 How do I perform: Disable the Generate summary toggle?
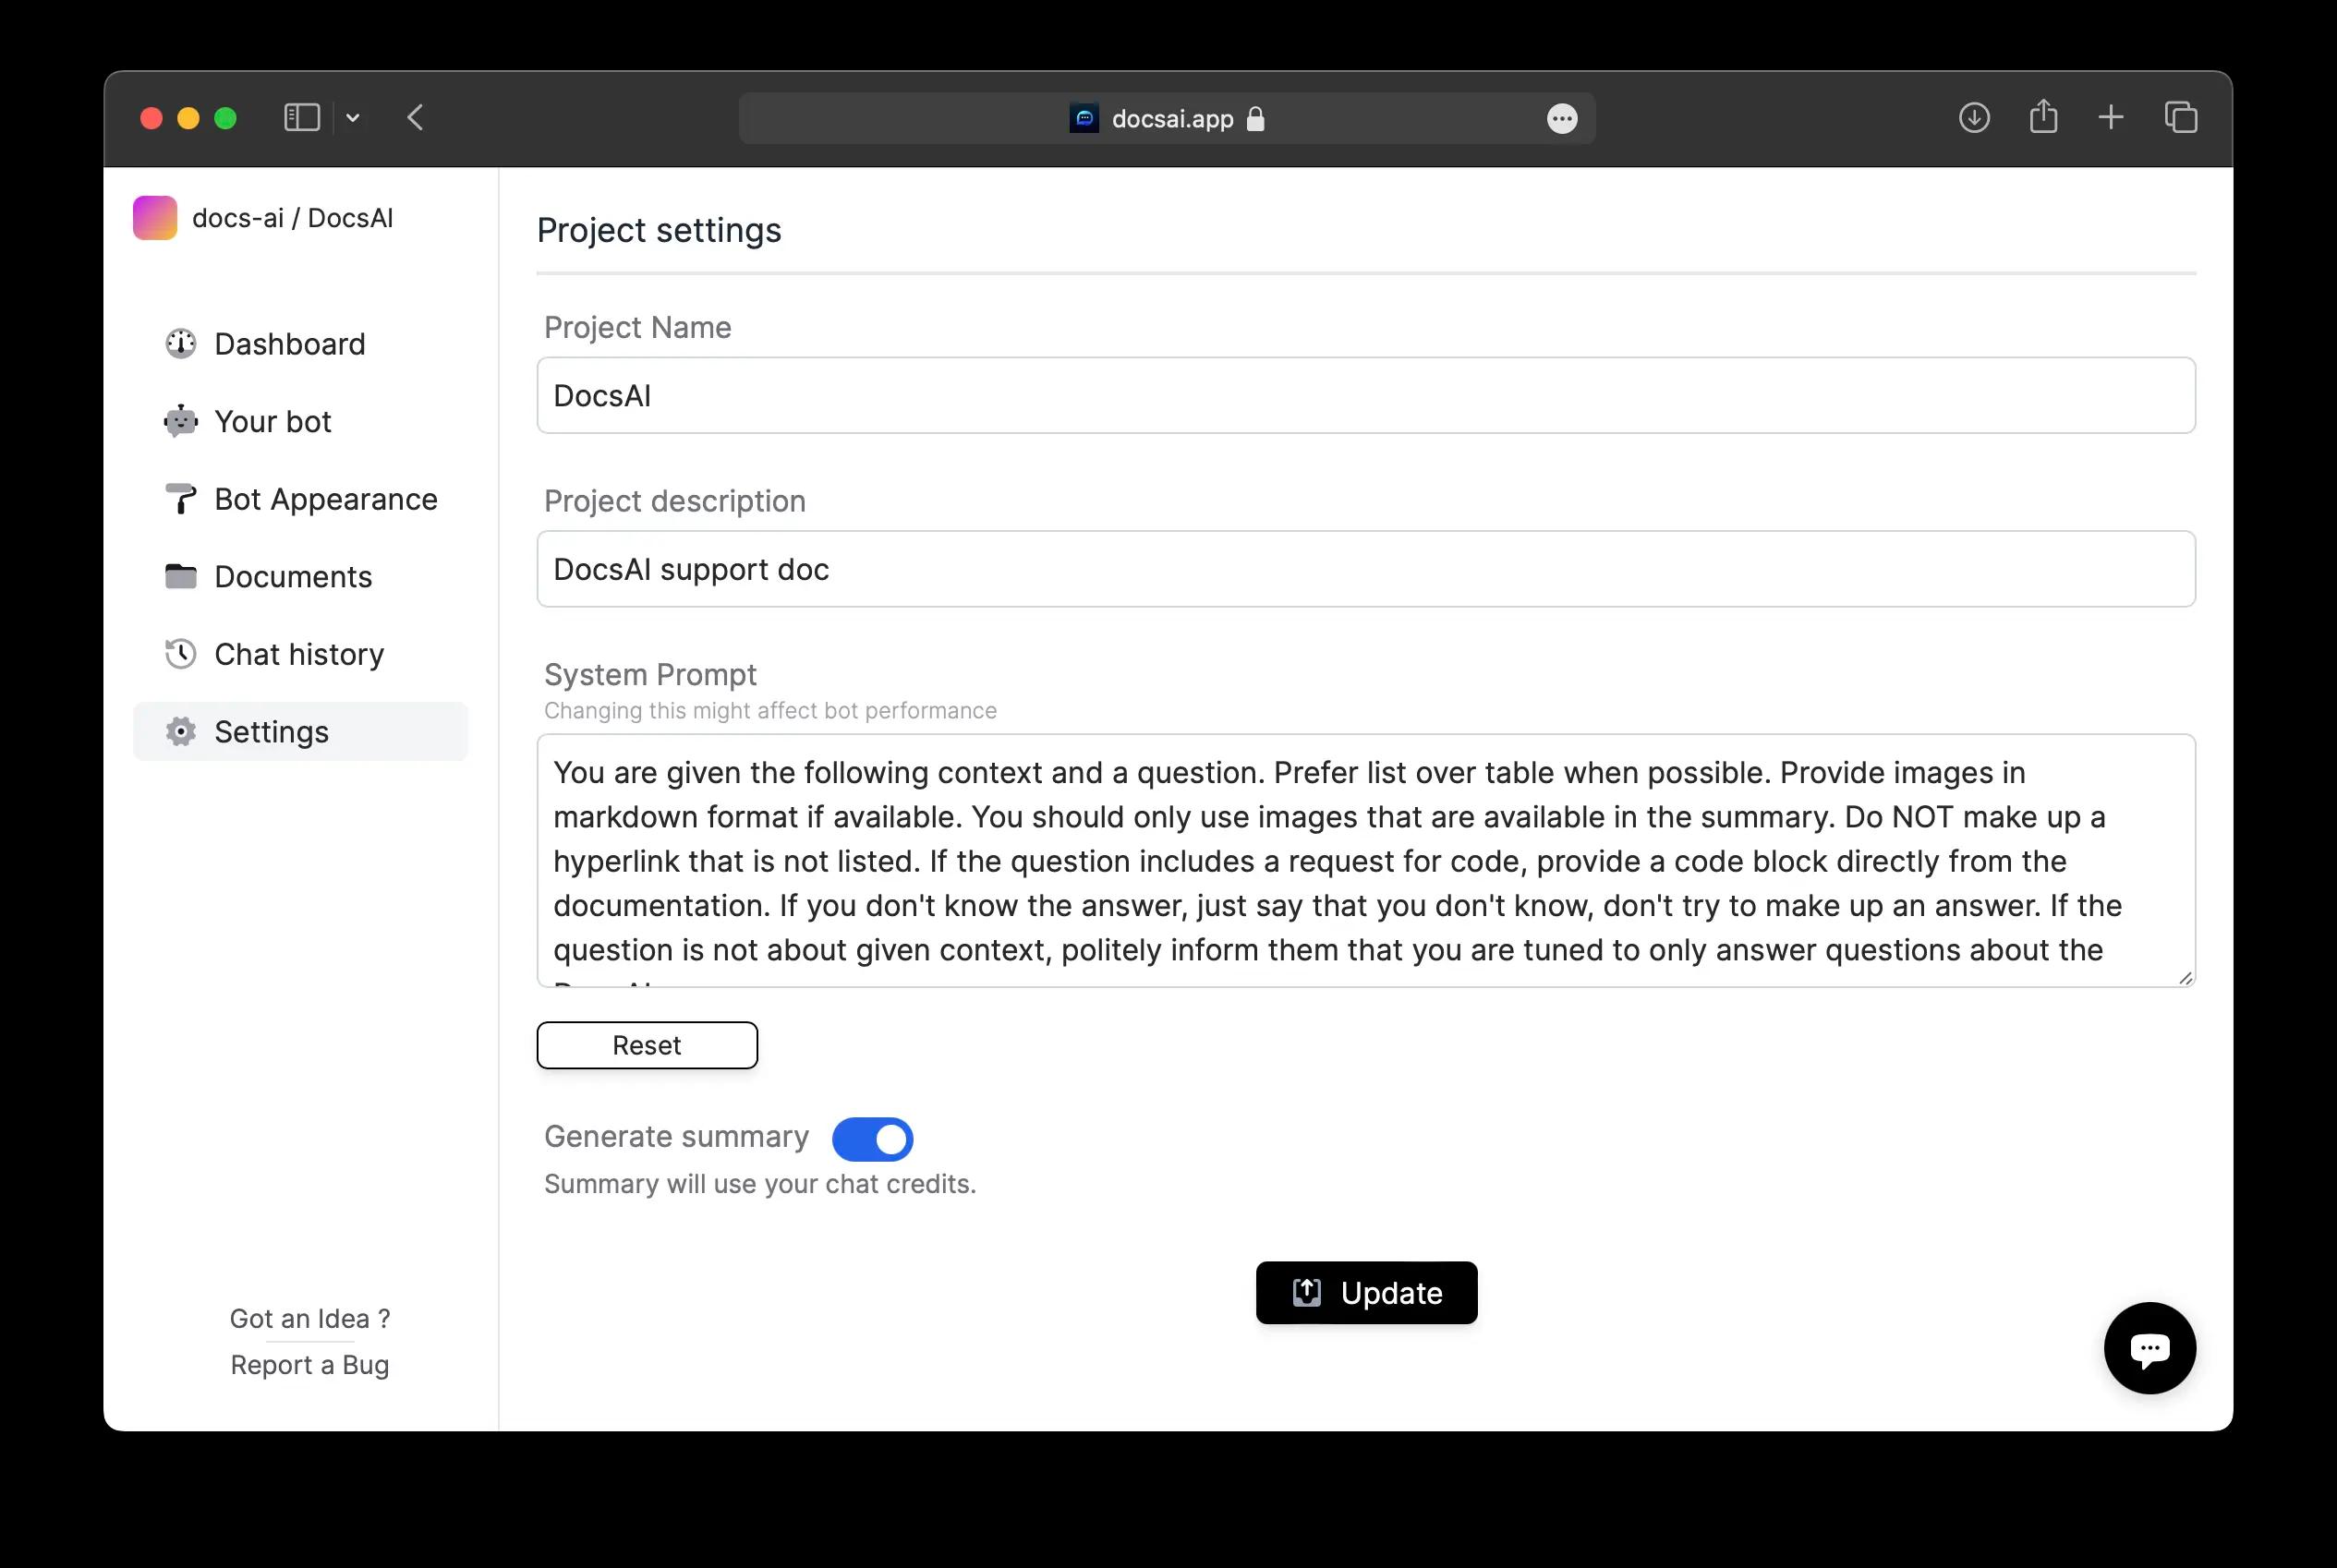tap(872, 1138)
